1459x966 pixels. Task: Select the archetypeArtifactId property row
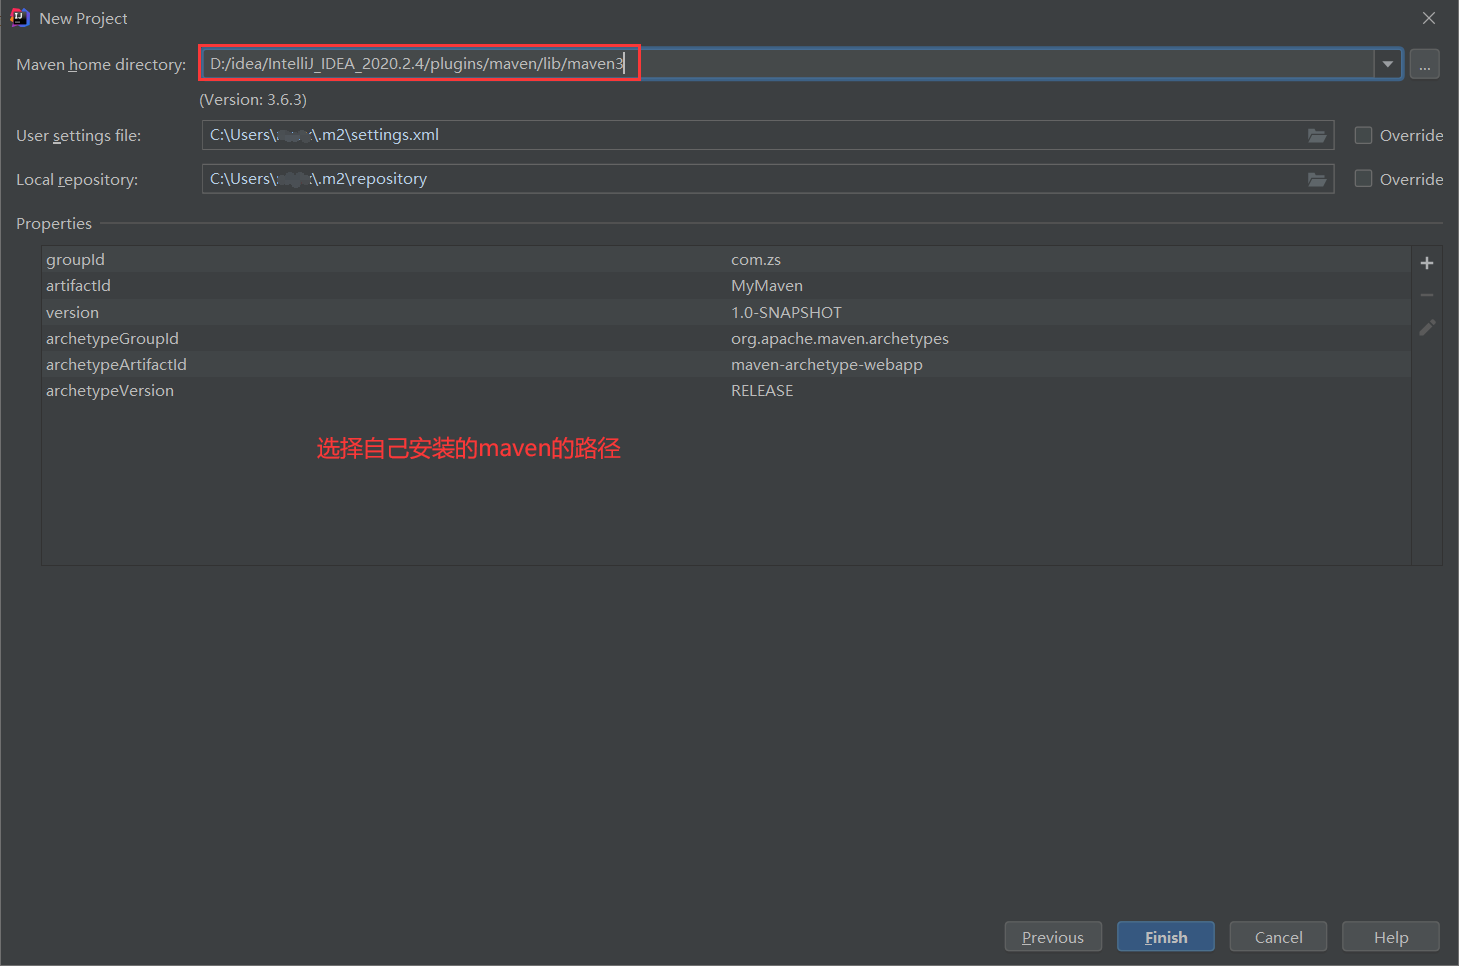click(726, 364)
